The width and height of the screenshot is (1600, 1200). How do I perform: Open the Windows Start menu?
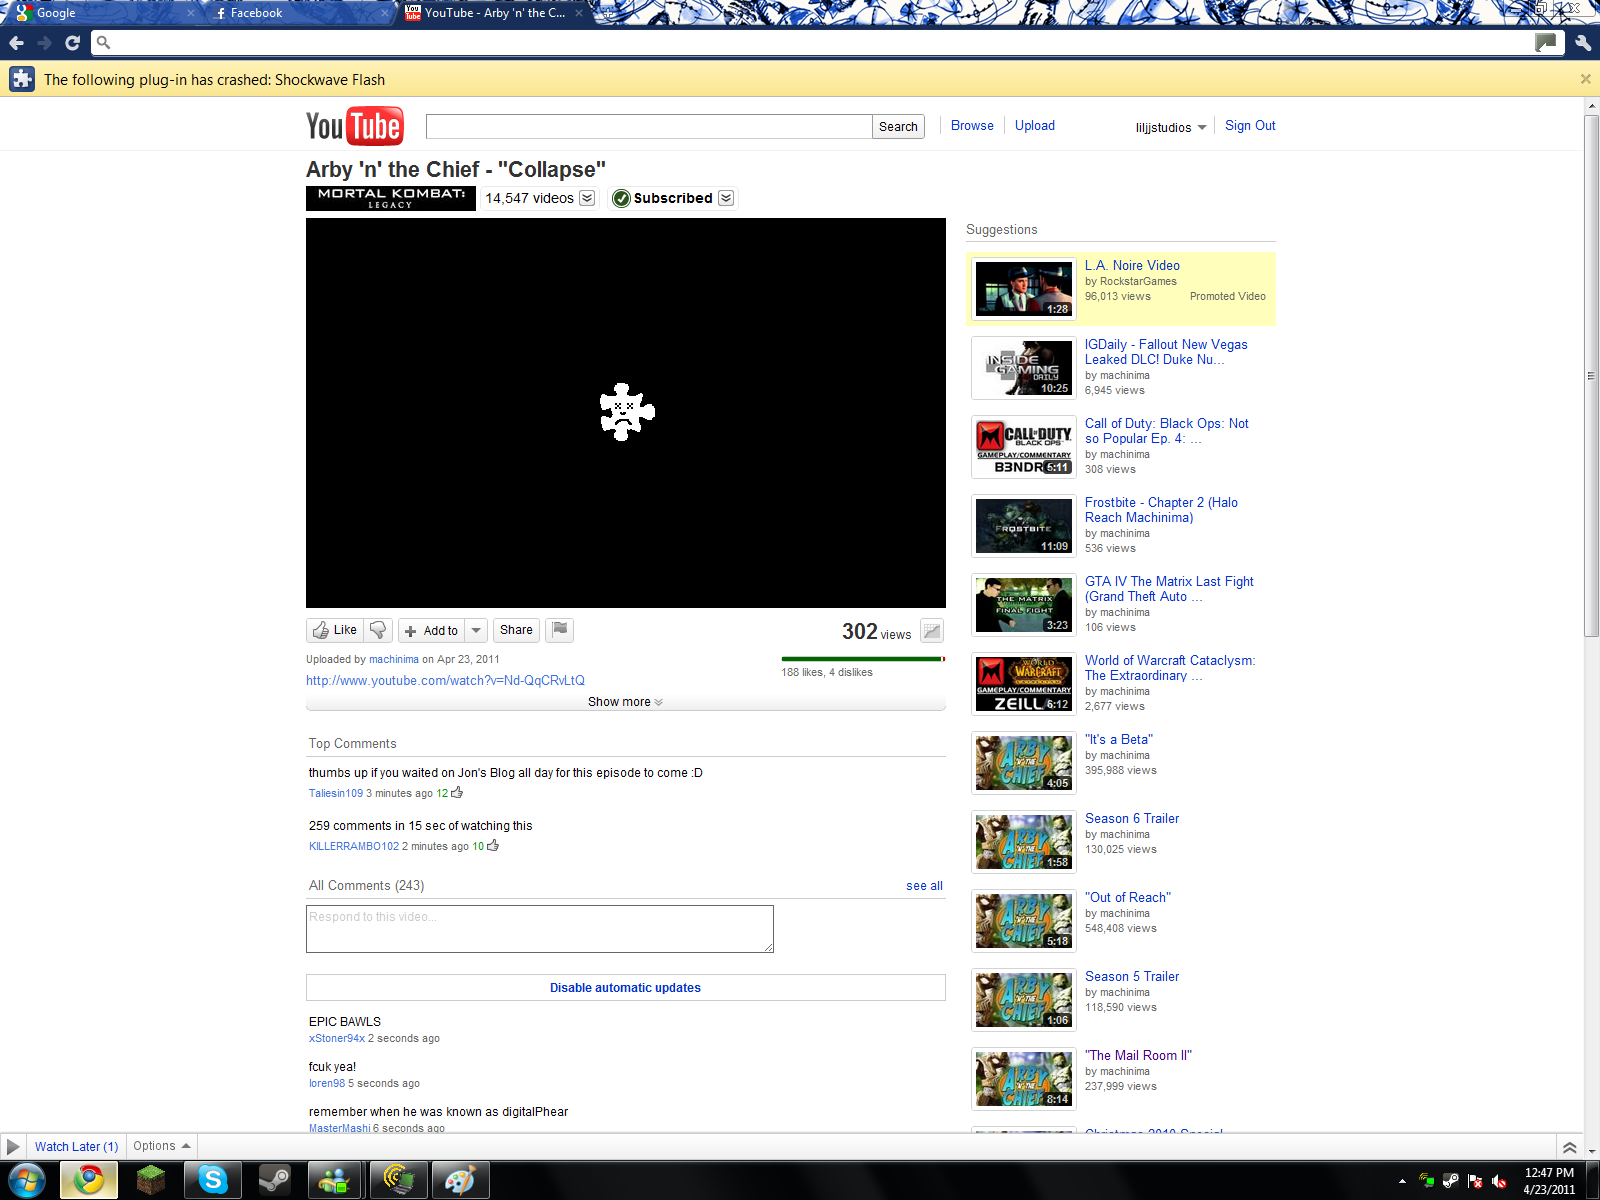tap(27, 1180)
